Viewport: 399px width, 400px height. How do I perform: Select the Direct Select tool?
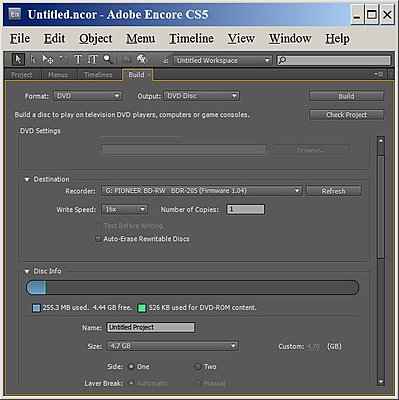33,60
